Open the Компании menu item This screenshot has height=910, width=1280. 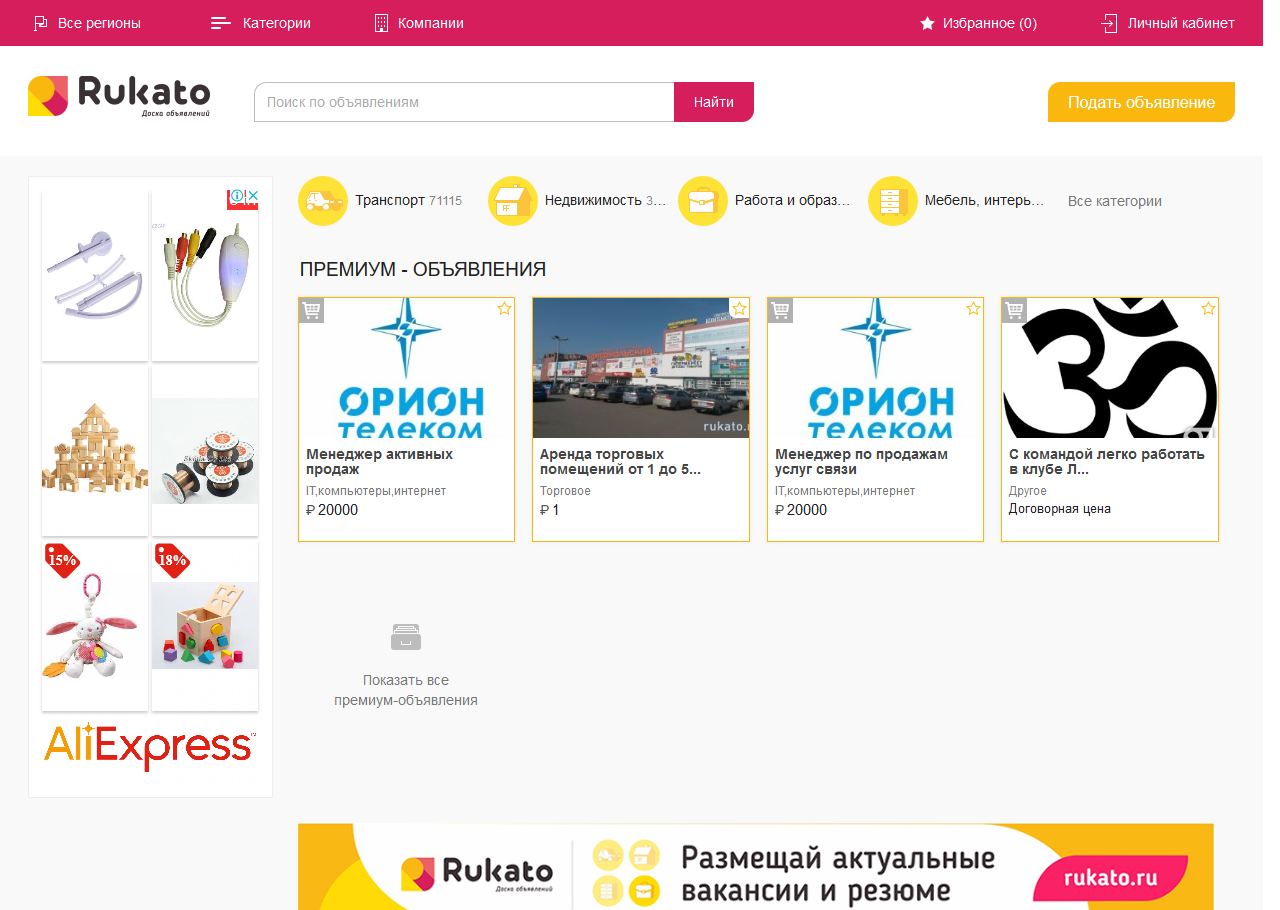click(419, 23)
